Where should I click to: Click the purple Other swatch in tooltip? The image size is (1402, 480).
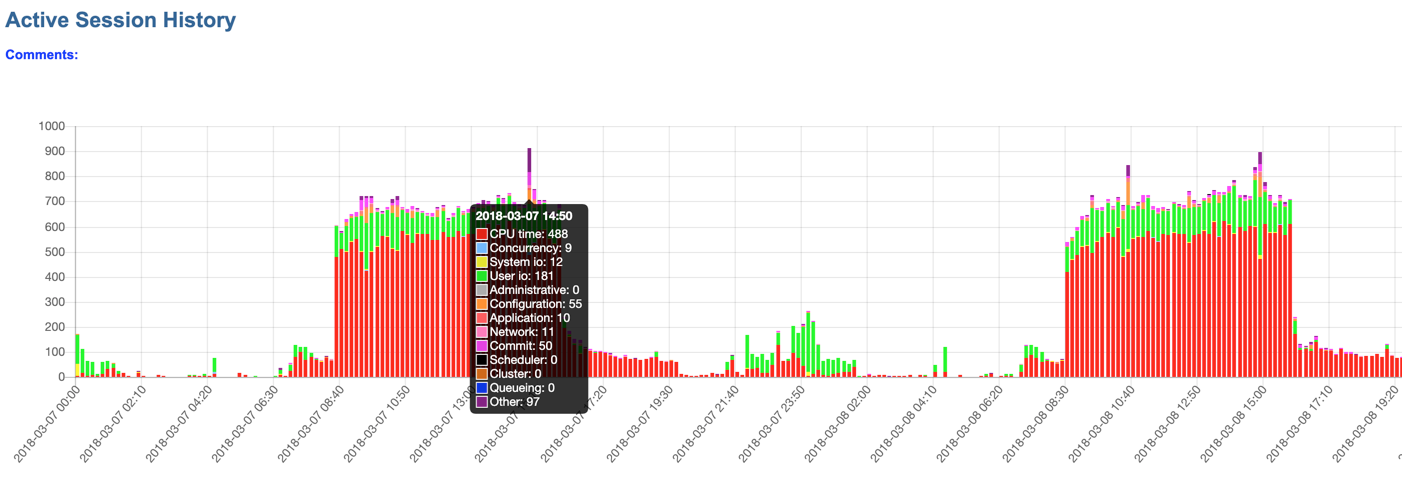tap(482, 402)
